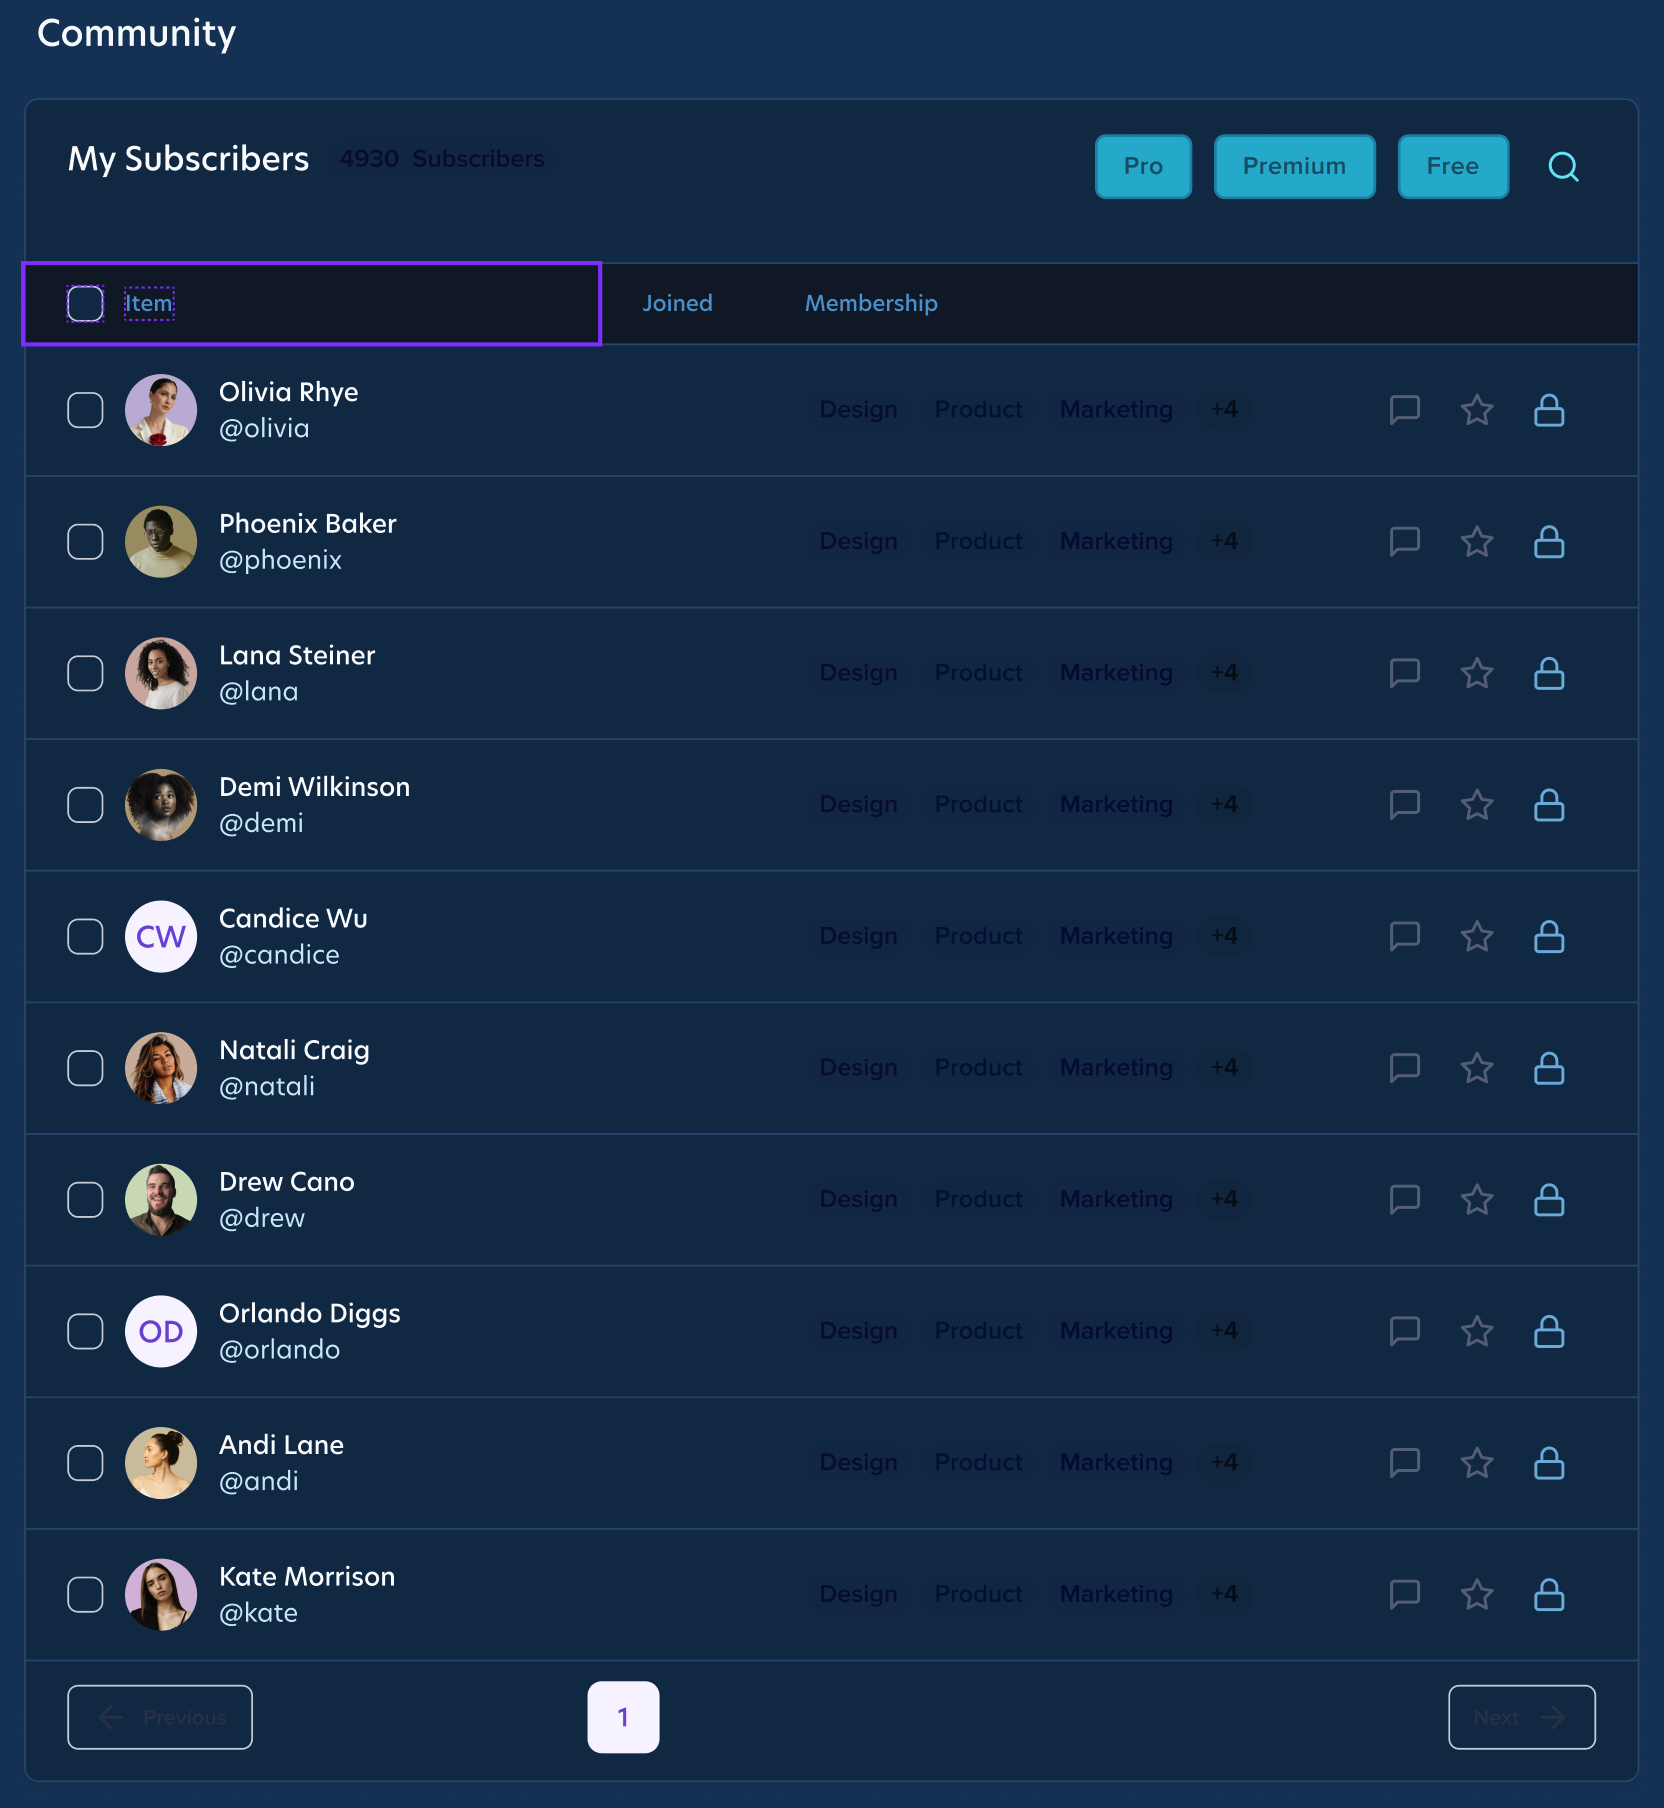This screenshot has width=1664, height=1808.
Task: Go to the Next page
Action: pyautogui.click(x=1520, y=1717)
